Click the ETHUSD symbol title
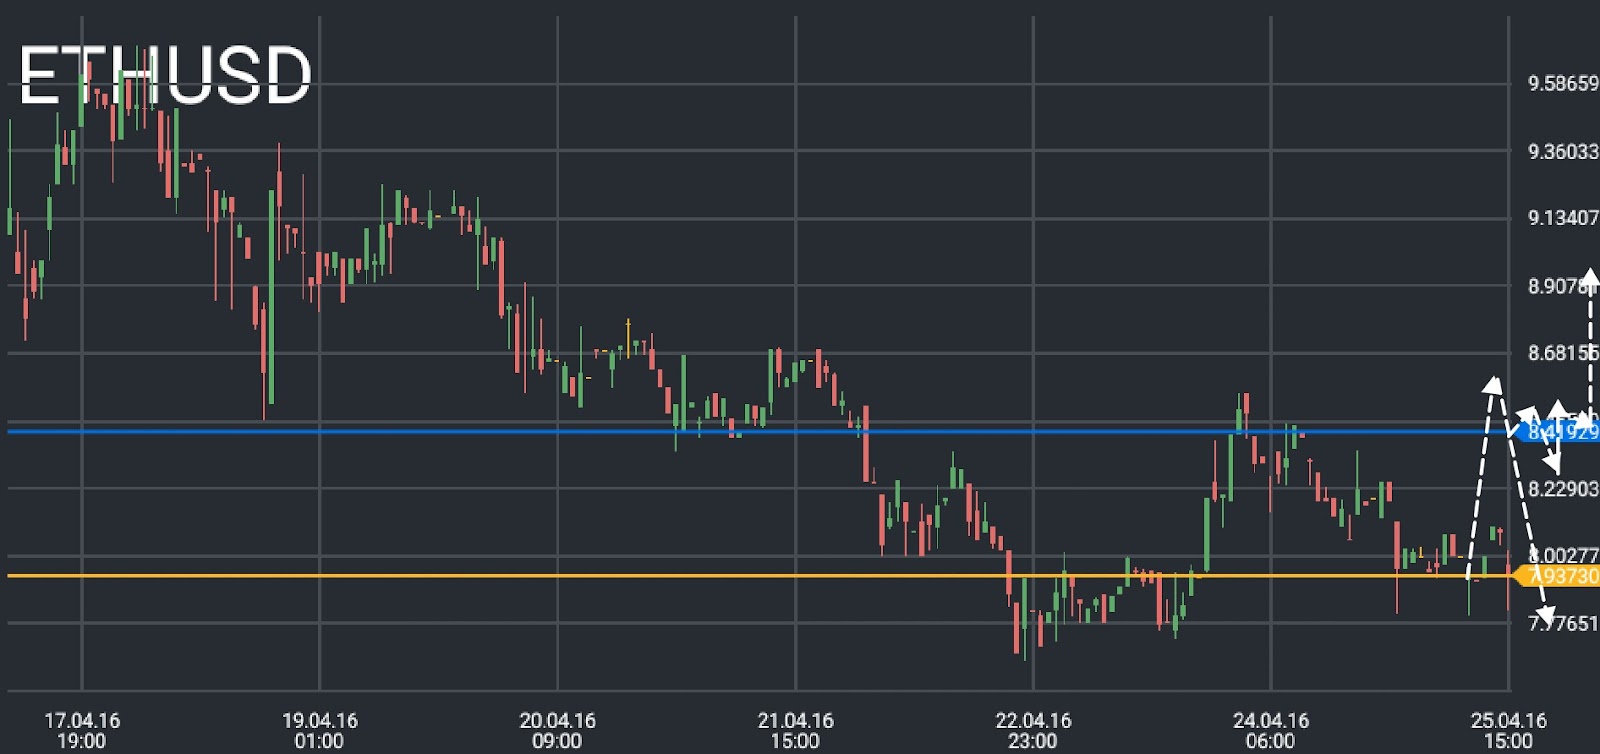Screen dimensions: 1600x754 tap(166, 75)
